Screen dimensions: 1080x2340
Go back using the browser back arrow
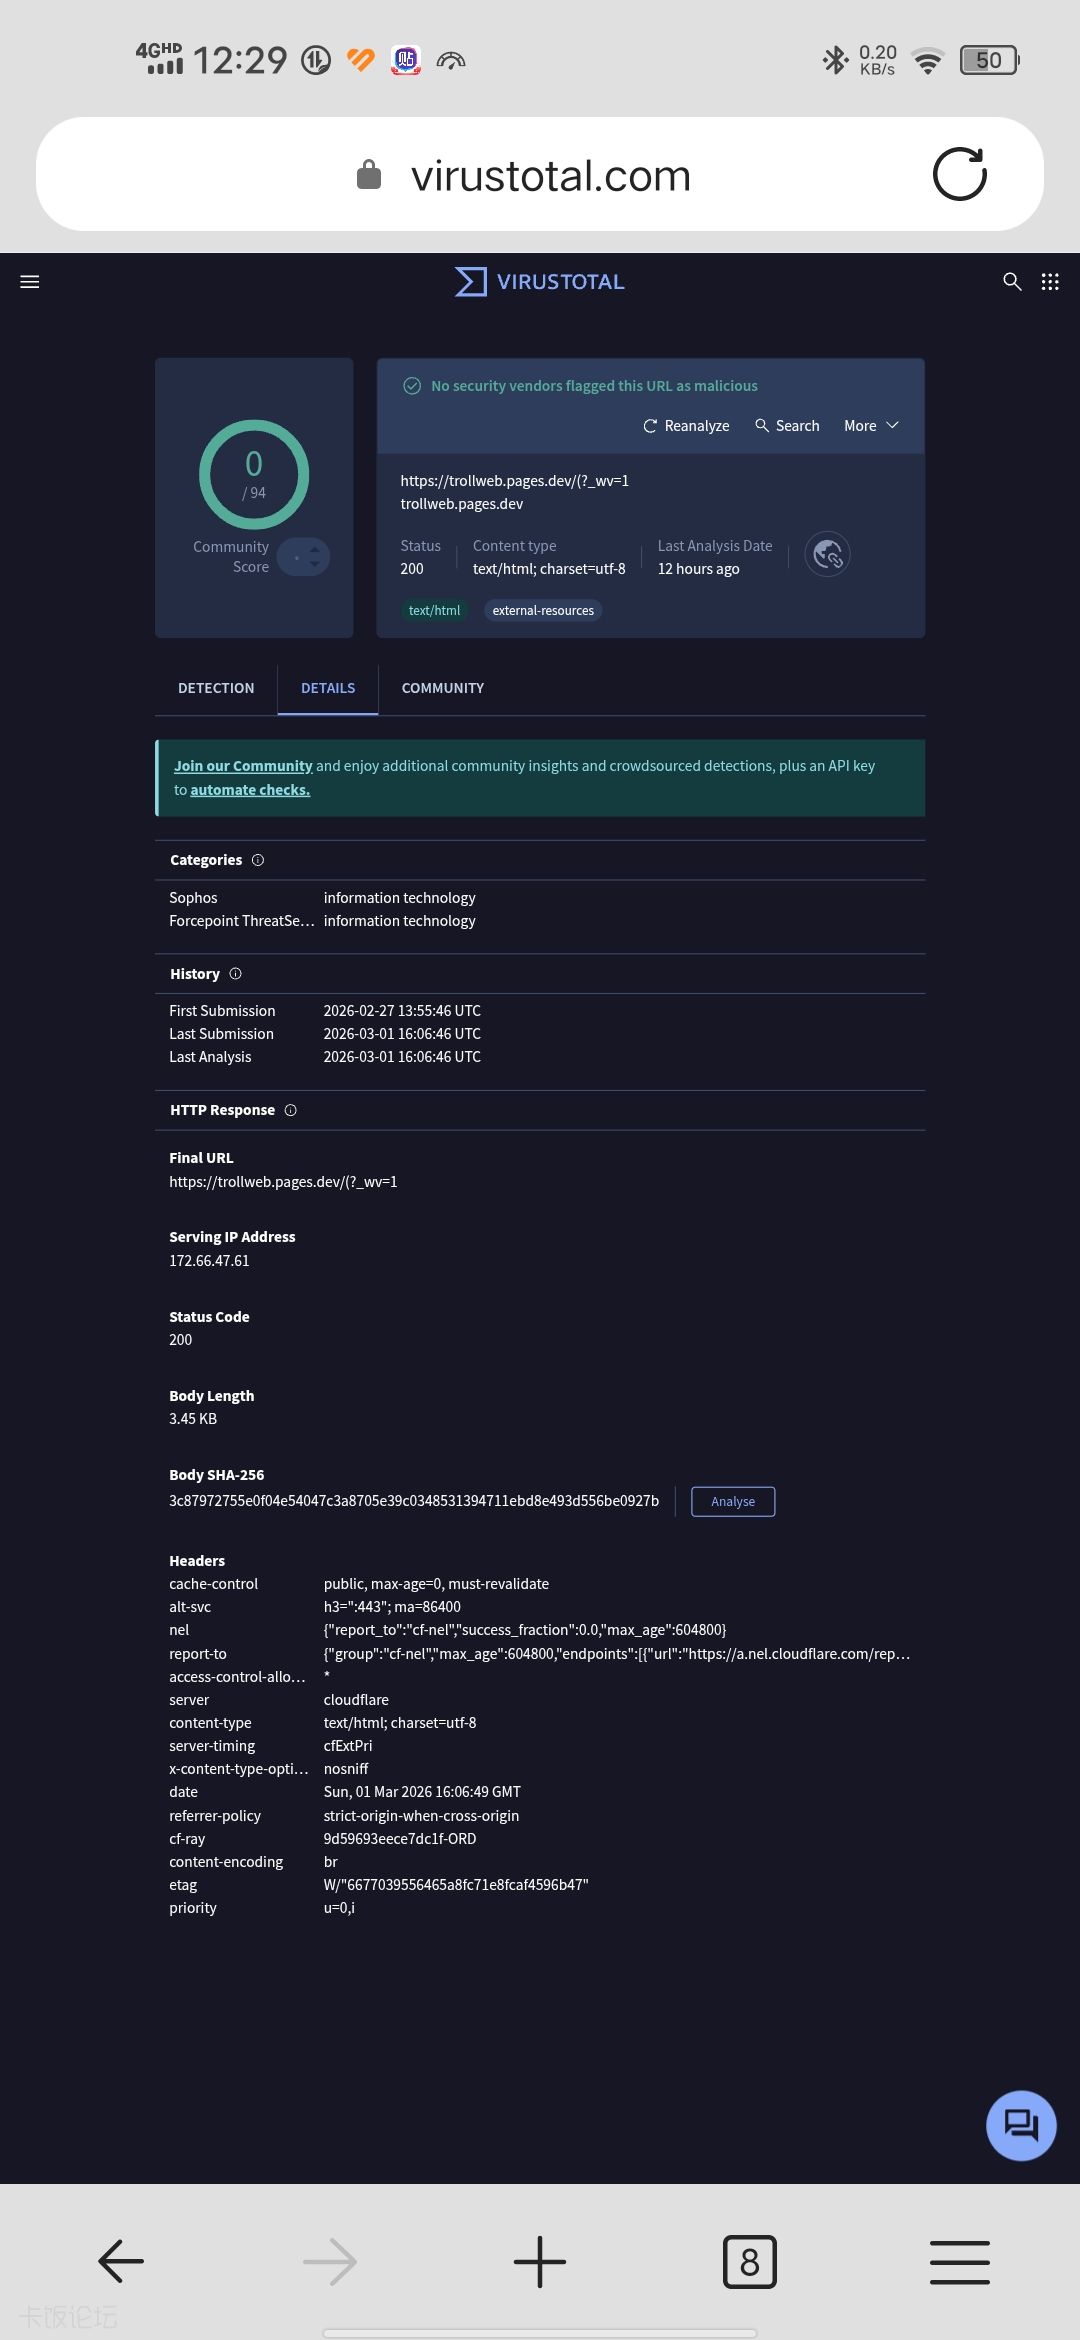coord(121,2261)
